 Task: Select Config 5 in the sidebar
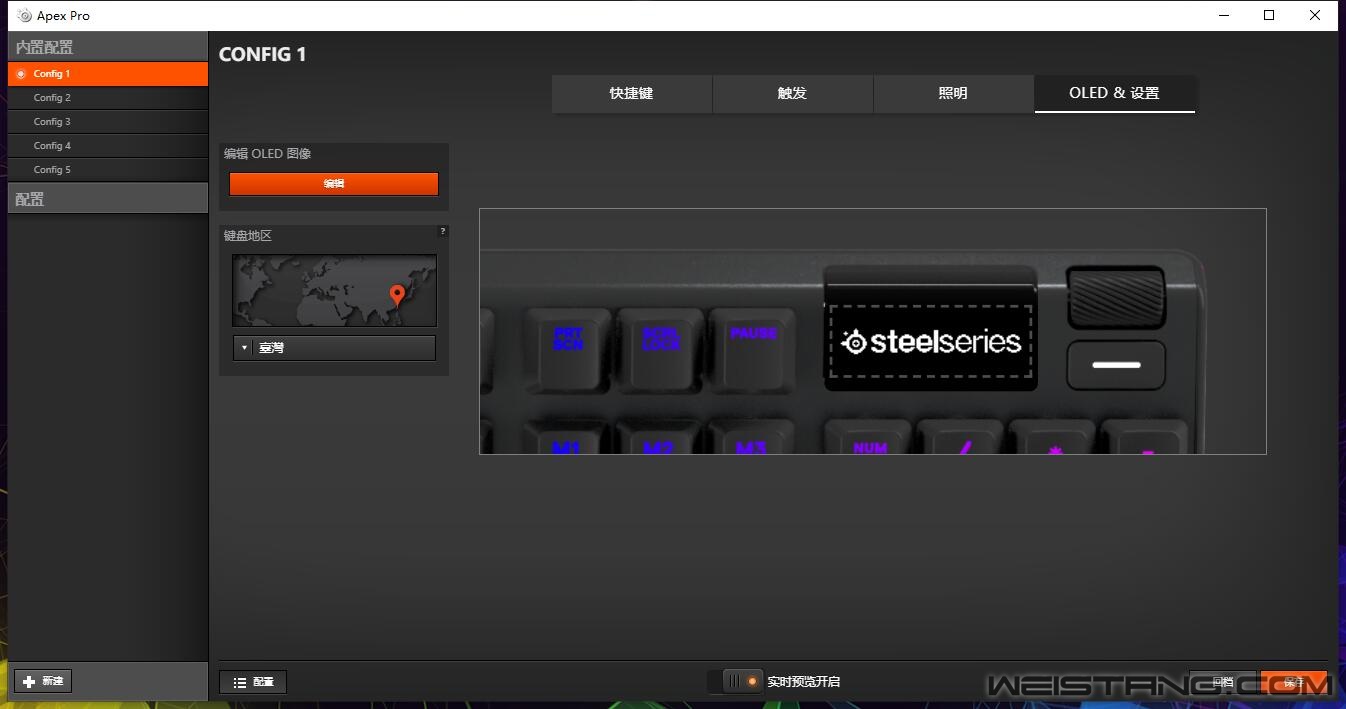point(108,170)
